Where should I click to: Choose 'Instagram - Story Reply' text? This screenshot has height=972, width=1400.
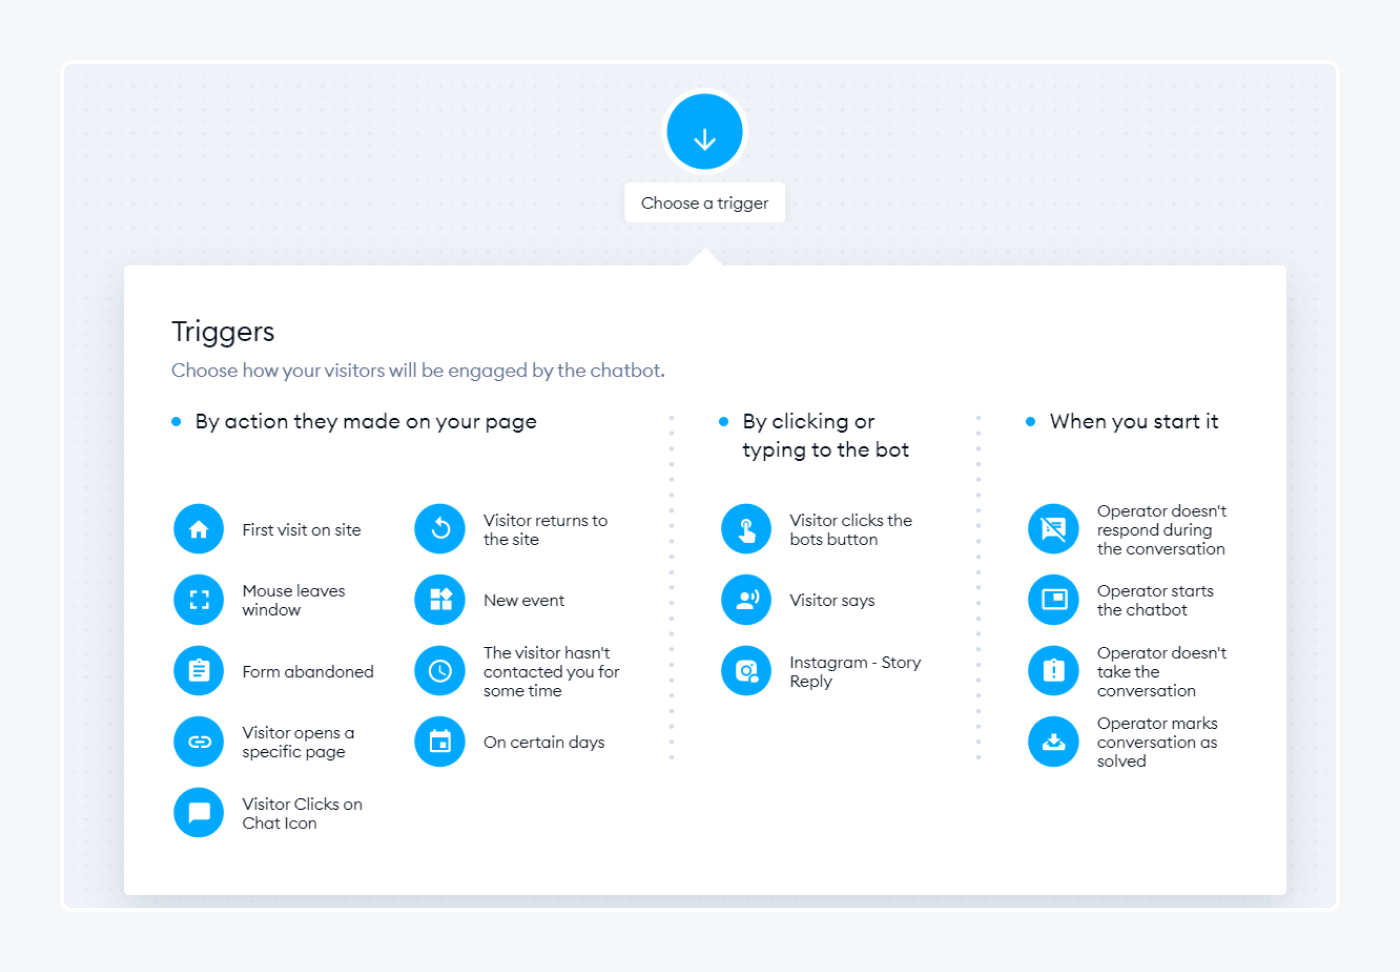[855, 672]
